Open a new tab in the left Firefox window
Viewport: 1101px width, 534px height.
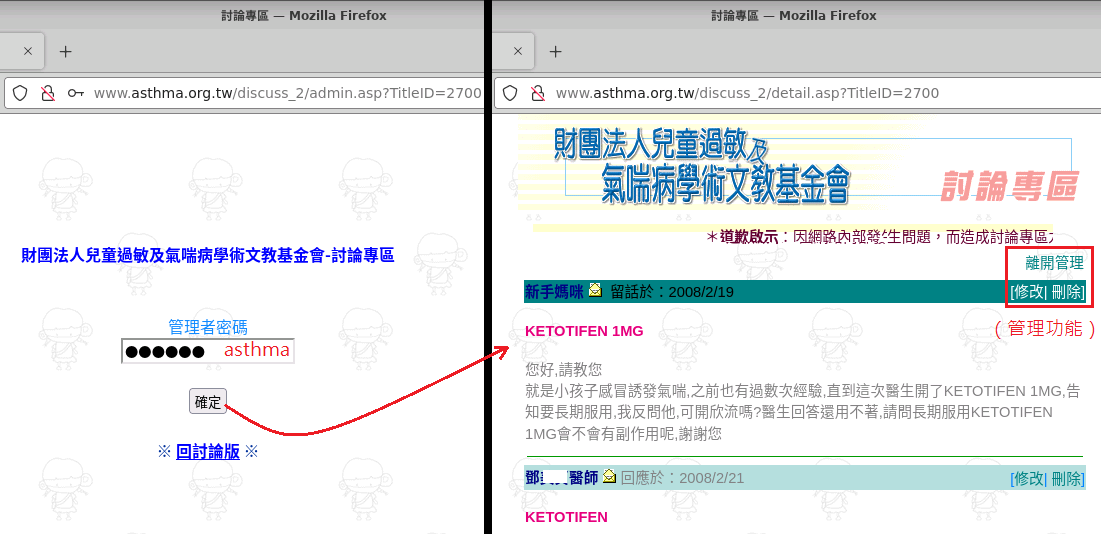[x=65, y=51]
